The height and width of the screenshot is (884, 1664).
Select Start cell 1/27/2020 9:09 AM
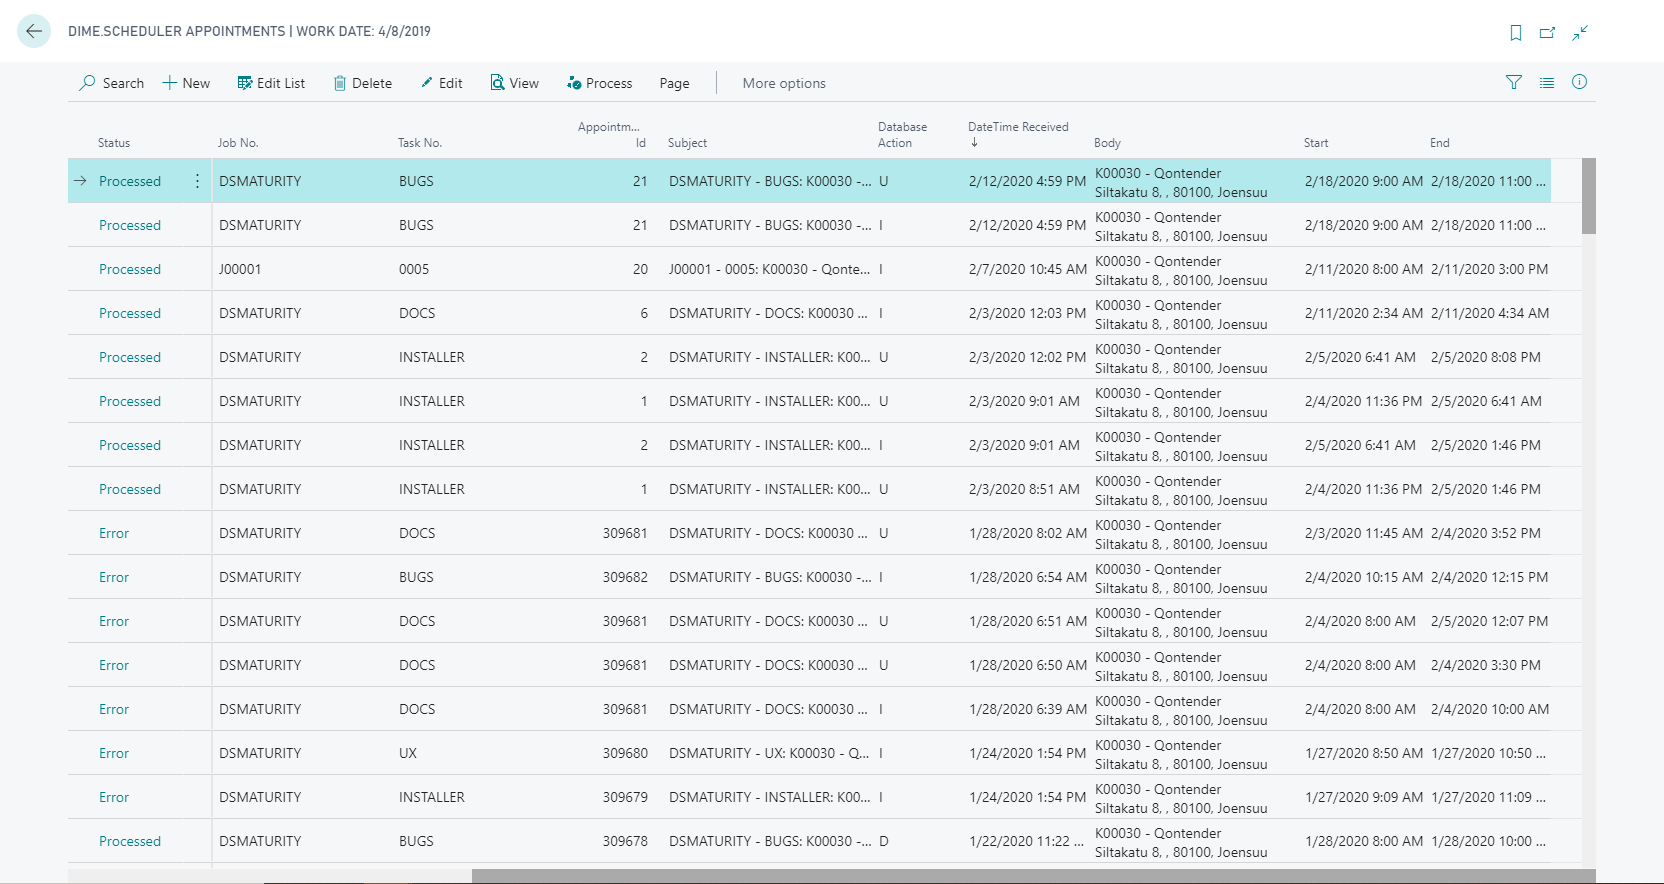pyautogui.click(x=1363, y=797)
